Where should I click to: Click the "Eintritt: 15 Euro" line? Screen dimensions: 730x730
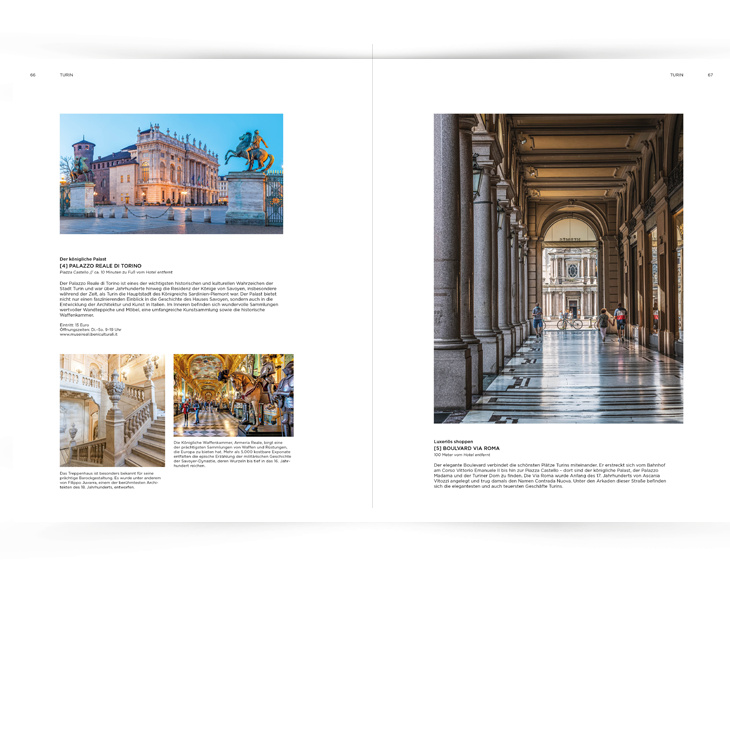pyautogui.click(x=76, y=324)
